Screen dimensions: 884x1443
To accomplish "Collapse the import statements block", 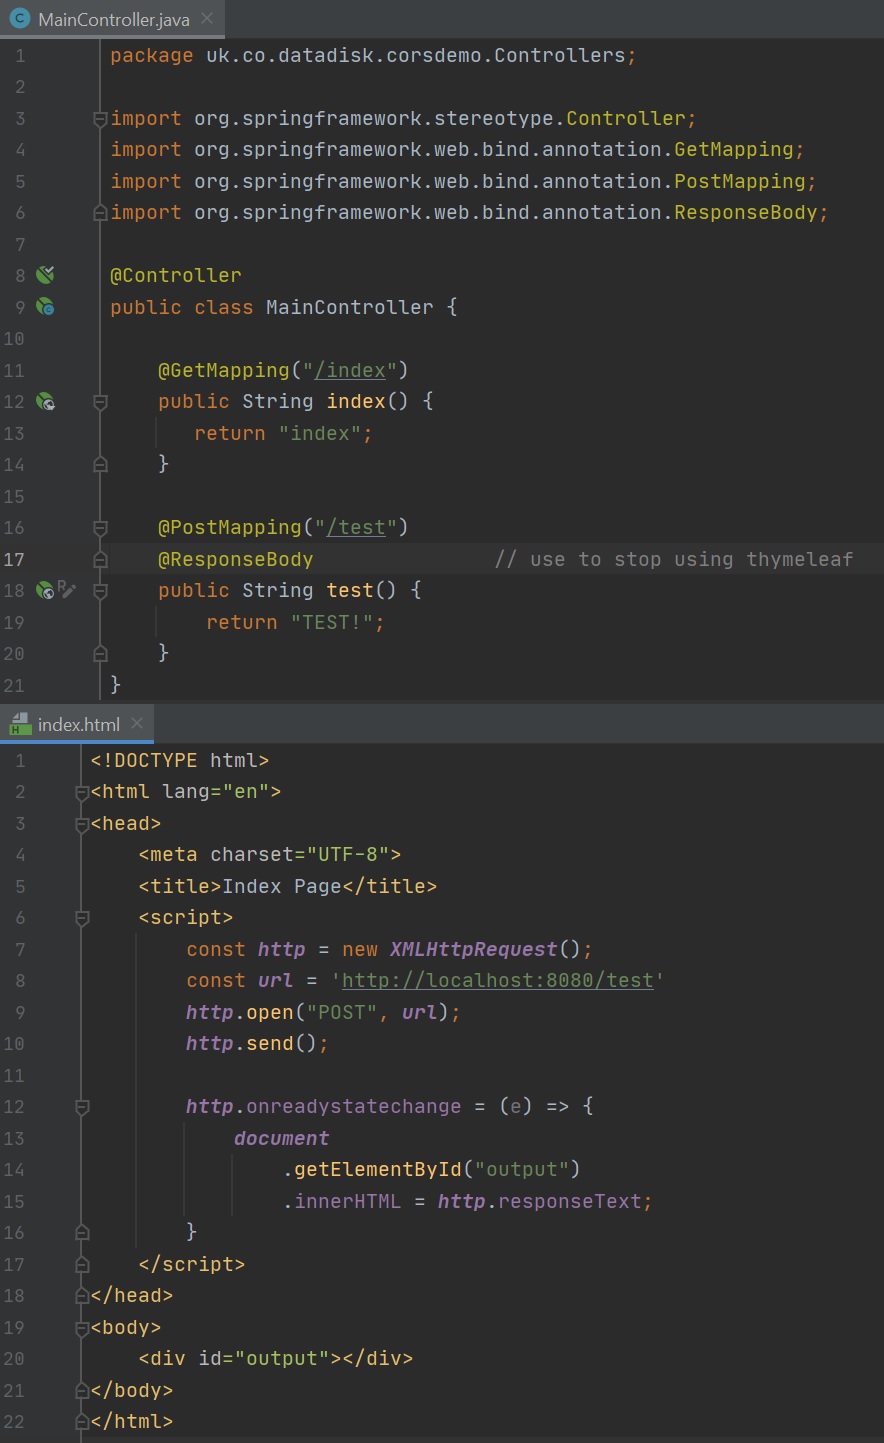I will click(99, 119).
